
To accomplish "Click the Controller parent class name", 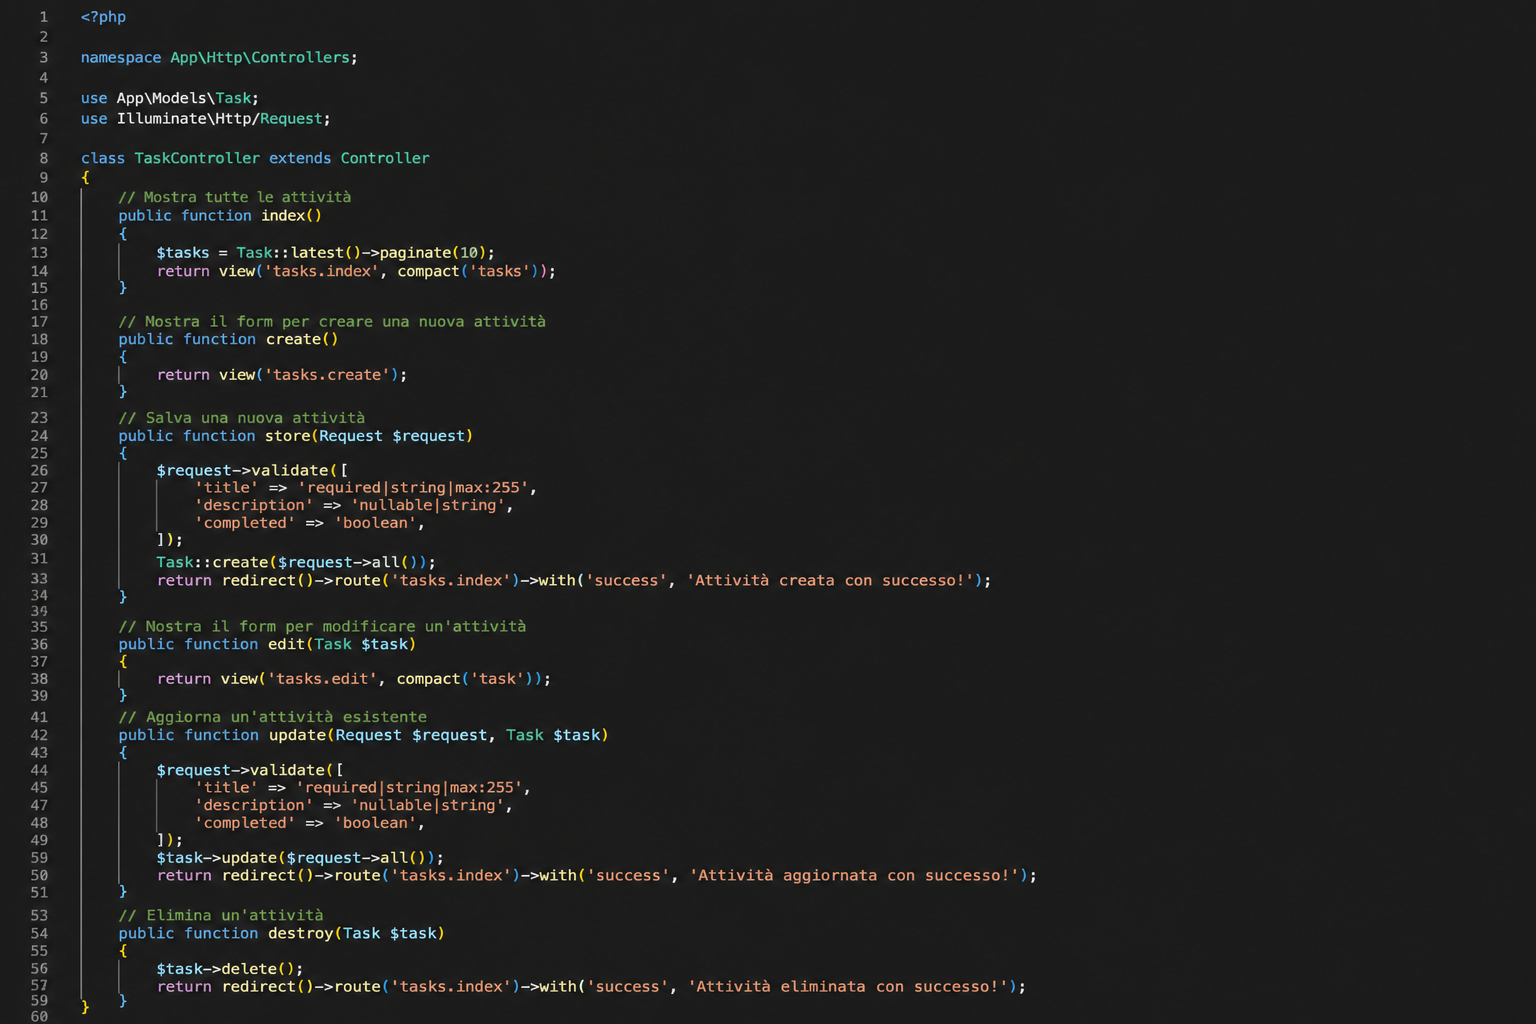I will click(385, 158).
